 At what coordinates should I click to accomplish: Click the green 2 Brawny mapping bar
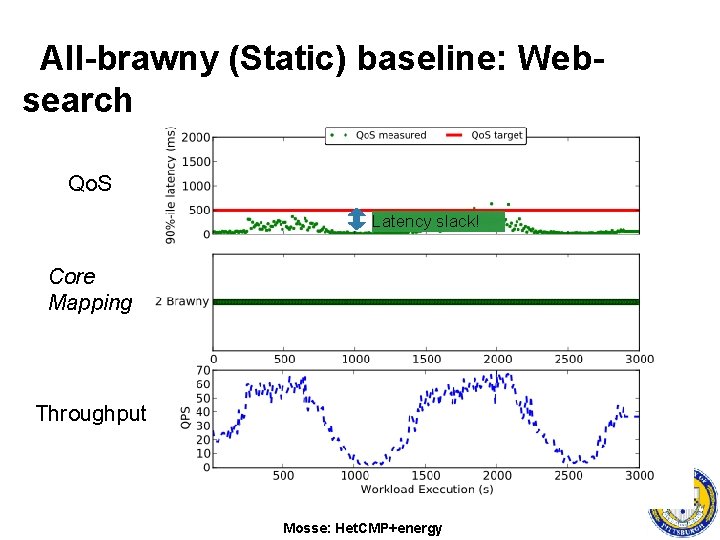pyautogui.click(x=426, y=302)
